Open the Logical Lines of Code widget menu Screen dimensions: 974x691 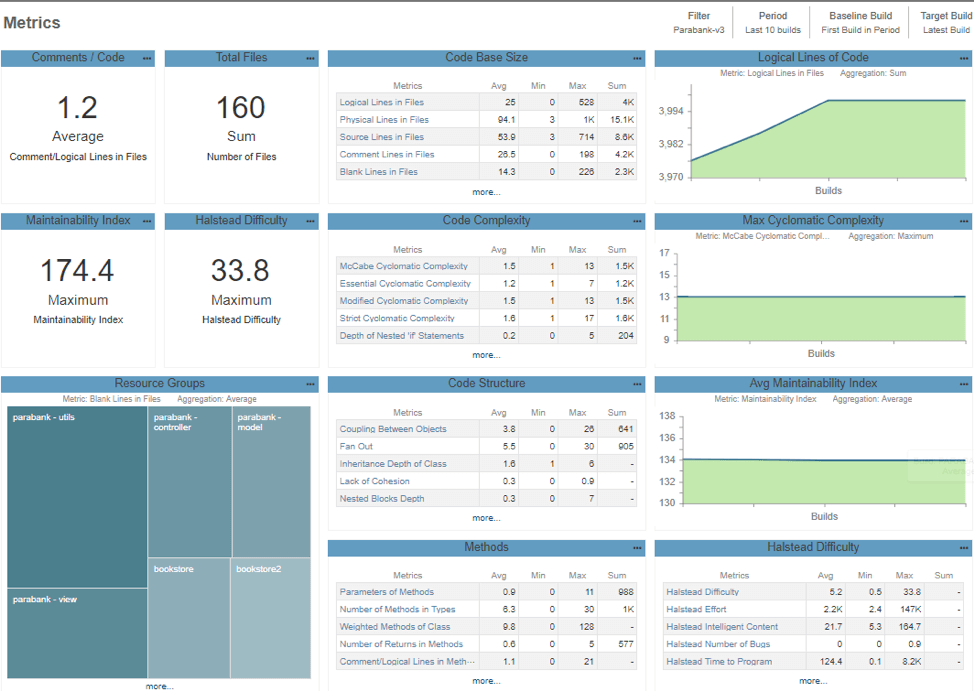(x=964, y=59)
